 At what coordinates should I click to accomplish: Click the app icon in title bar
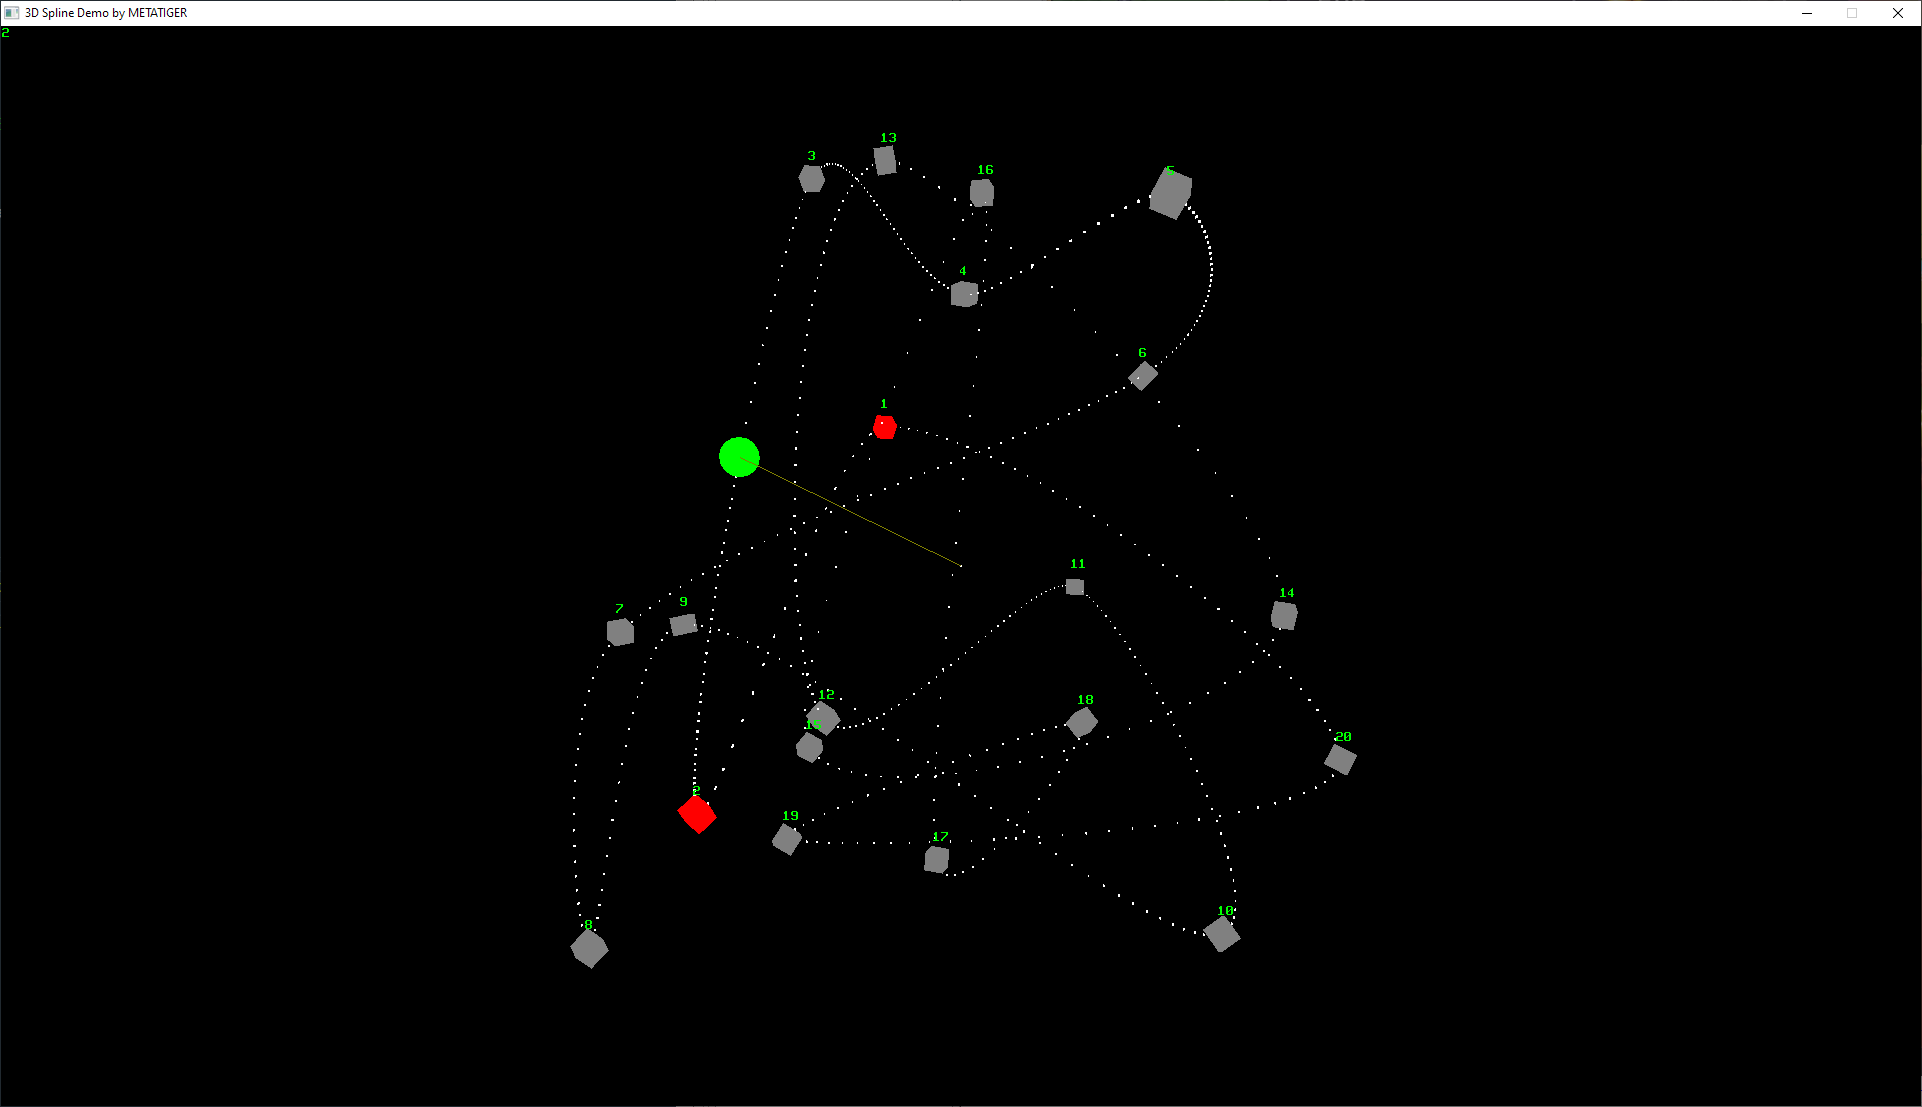12,13
